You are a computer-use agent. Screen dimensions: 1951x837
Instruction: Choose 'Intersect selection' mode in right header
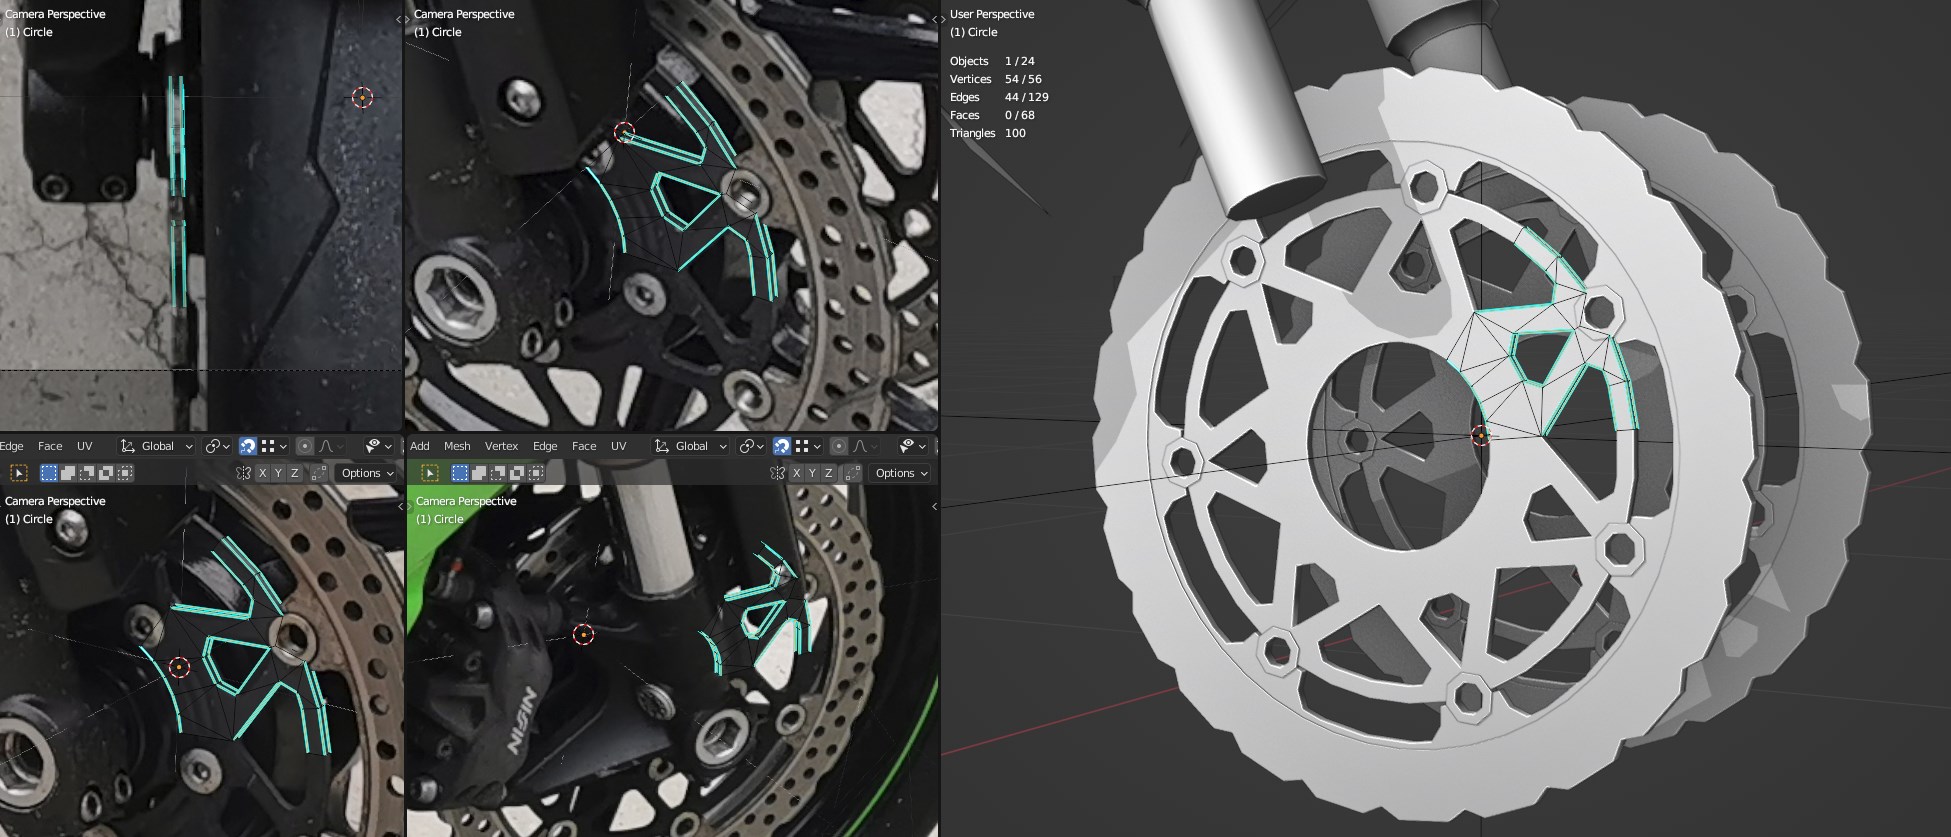[x=536, y=473]
